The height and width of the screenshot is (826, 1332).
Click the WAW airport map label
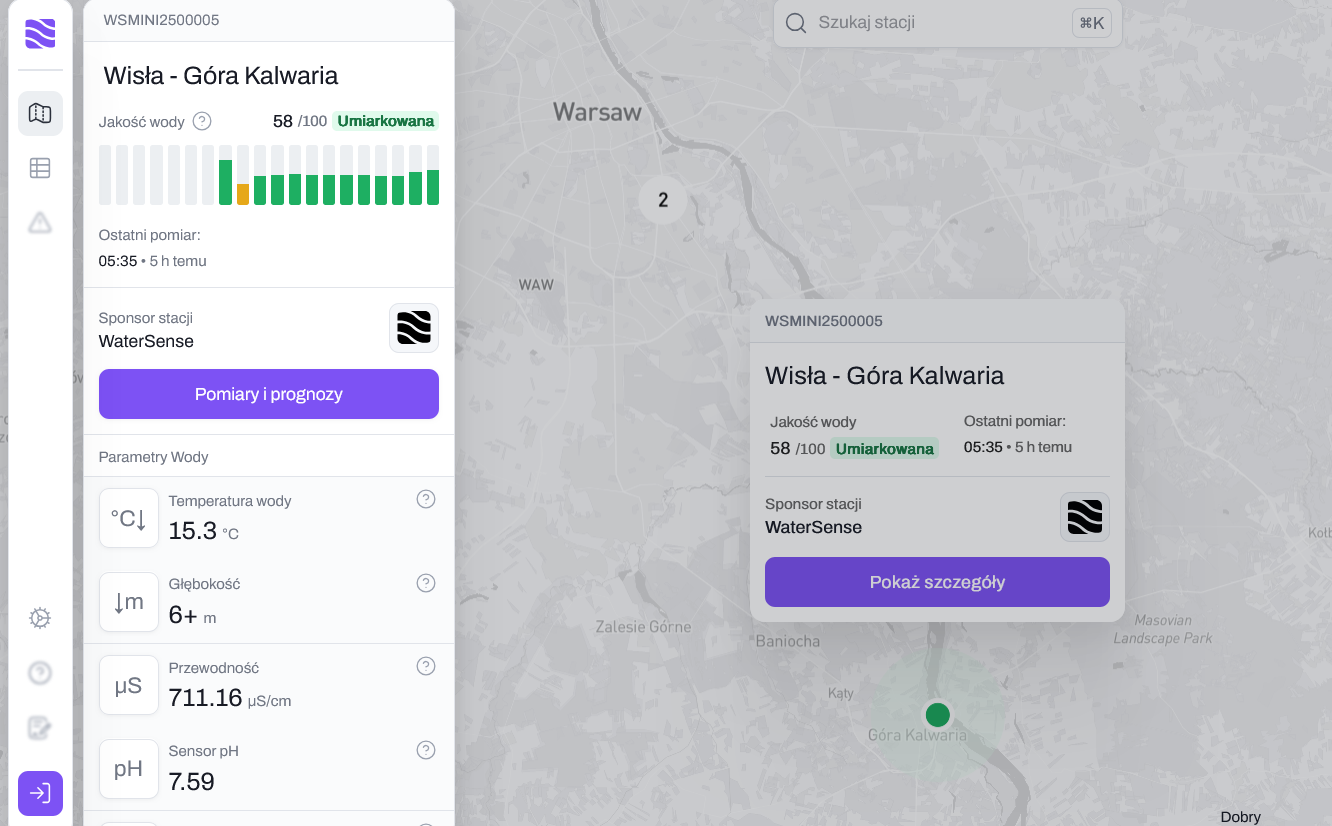(536, 285)
